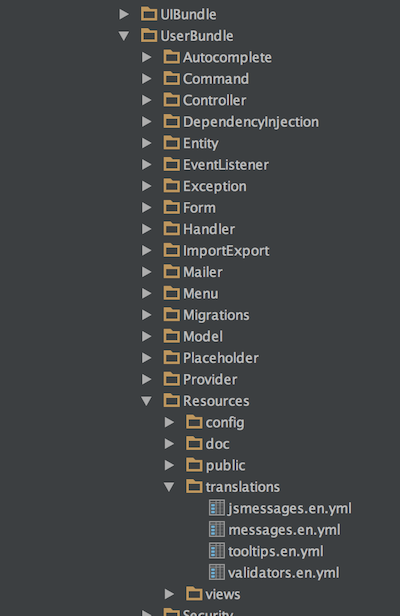Select the Placeholder folder label
The image size is (400, 616).
click(x=221, y=358)
